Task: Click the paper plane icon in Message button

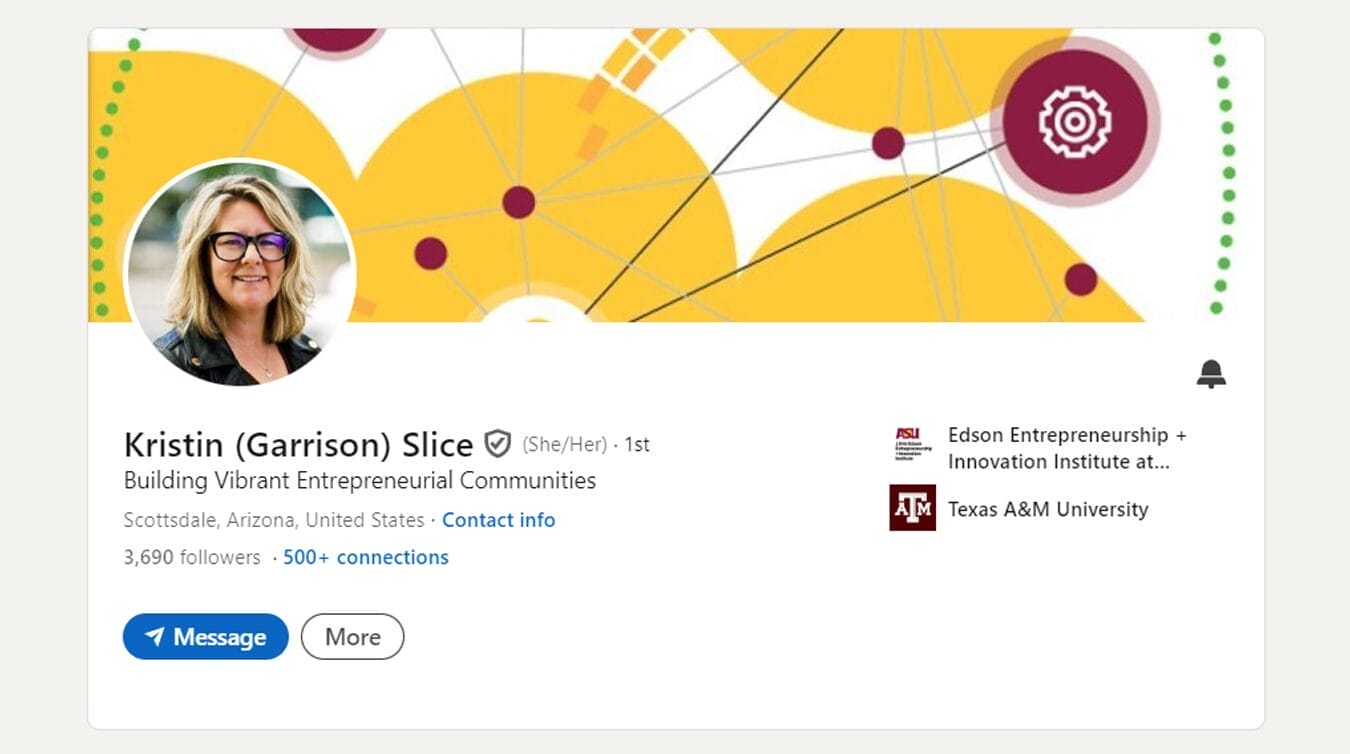Action: [154, 637]
